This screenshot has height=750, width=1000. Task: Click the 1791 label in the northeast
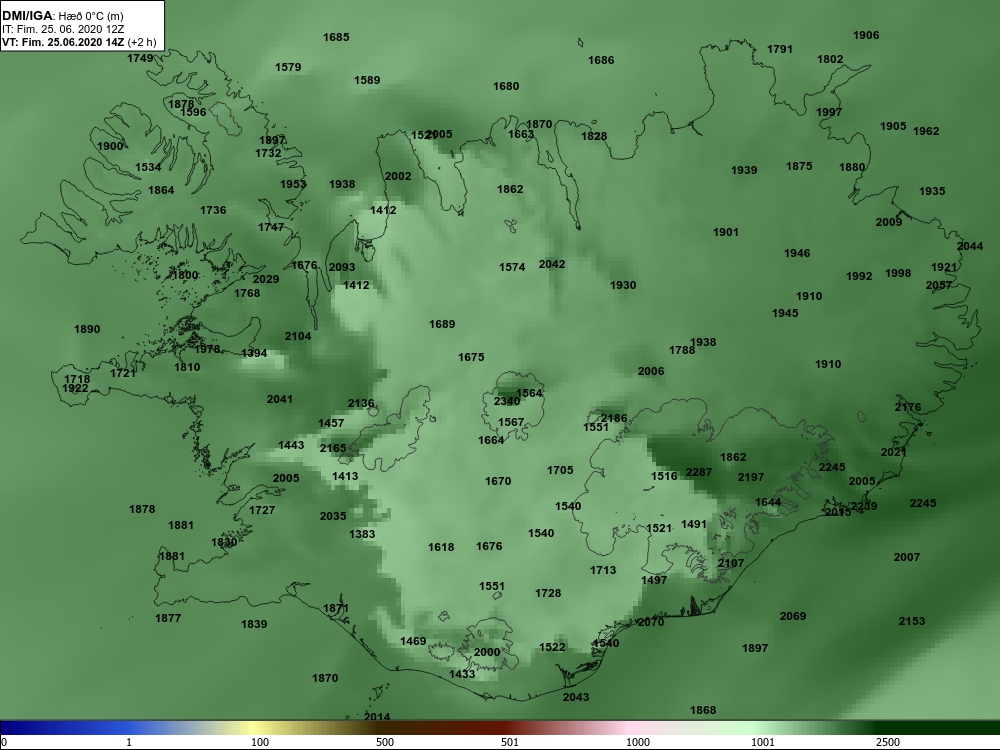tap(780, 49)
